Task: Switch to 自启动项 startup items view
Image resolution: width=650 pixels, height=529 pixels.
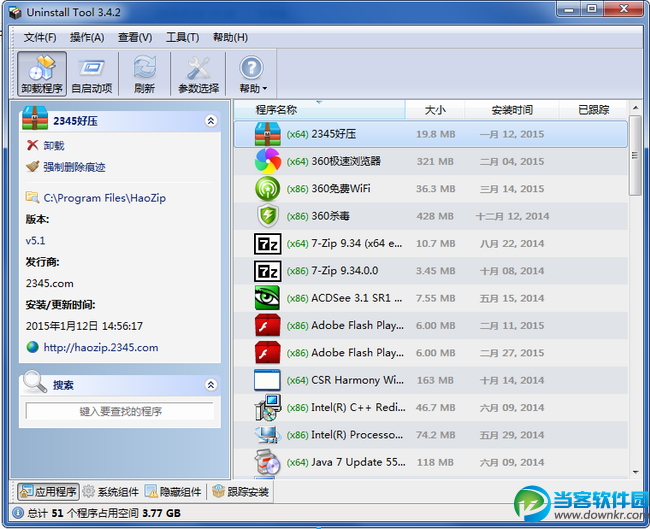Action: pyautogui.click(x=92, y=74)
